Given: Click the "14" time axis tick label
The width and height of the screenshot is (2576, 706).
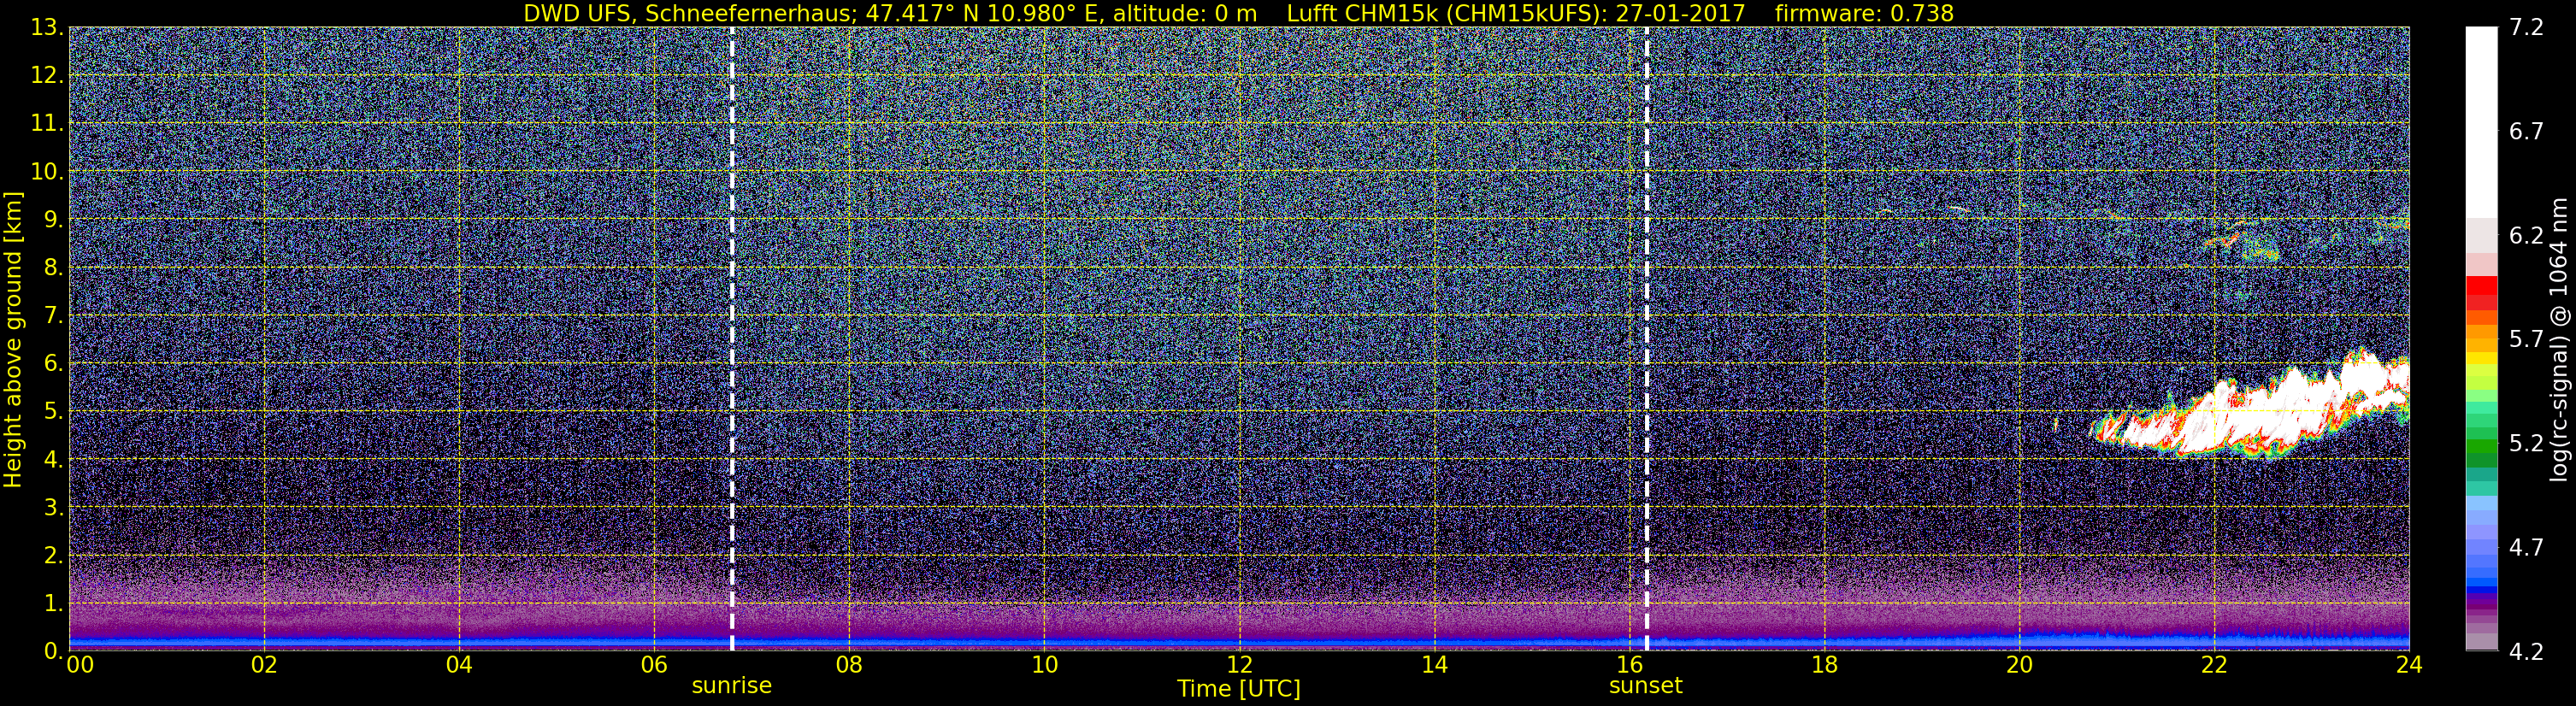Looking at the screenshot, I should point(1434,665).
